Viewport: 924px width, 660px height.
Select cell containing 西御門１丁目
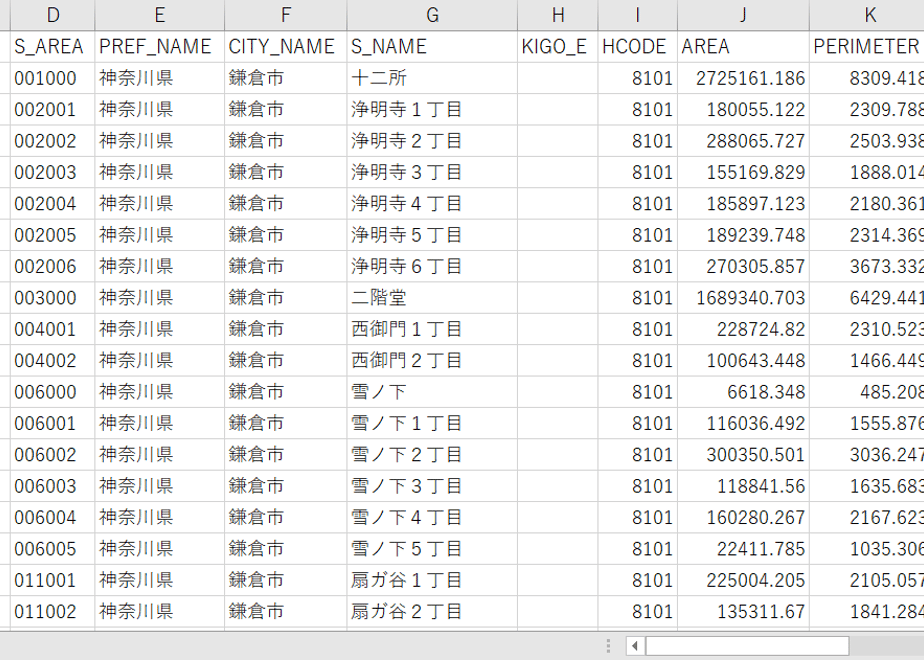[x=433, y=329]
